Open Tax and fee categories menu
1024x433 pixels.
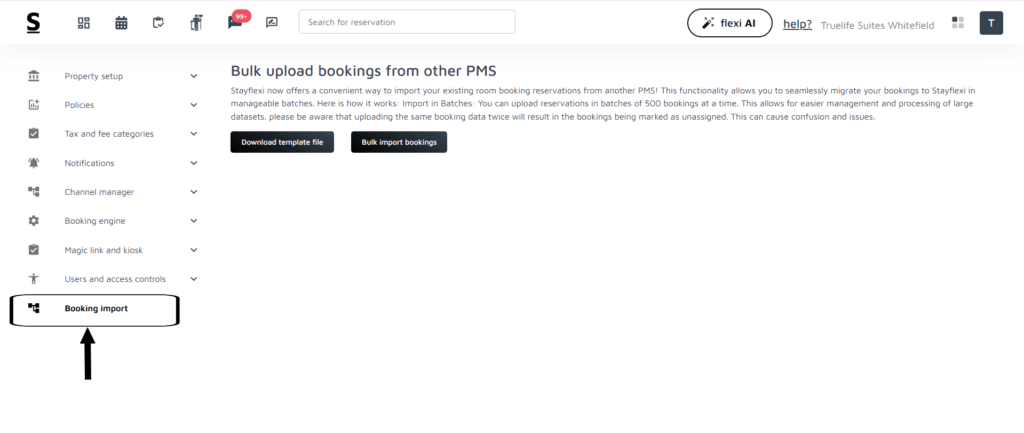click(109, 134)
